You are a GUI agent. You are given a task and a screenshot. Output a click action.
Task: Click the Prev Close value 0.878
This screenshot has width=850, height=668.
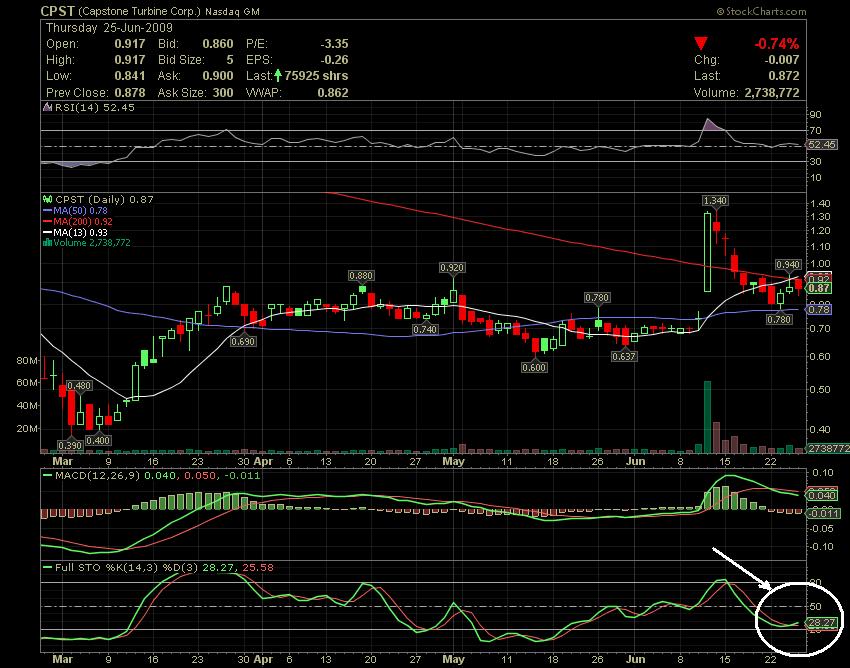tap(130, 93)
